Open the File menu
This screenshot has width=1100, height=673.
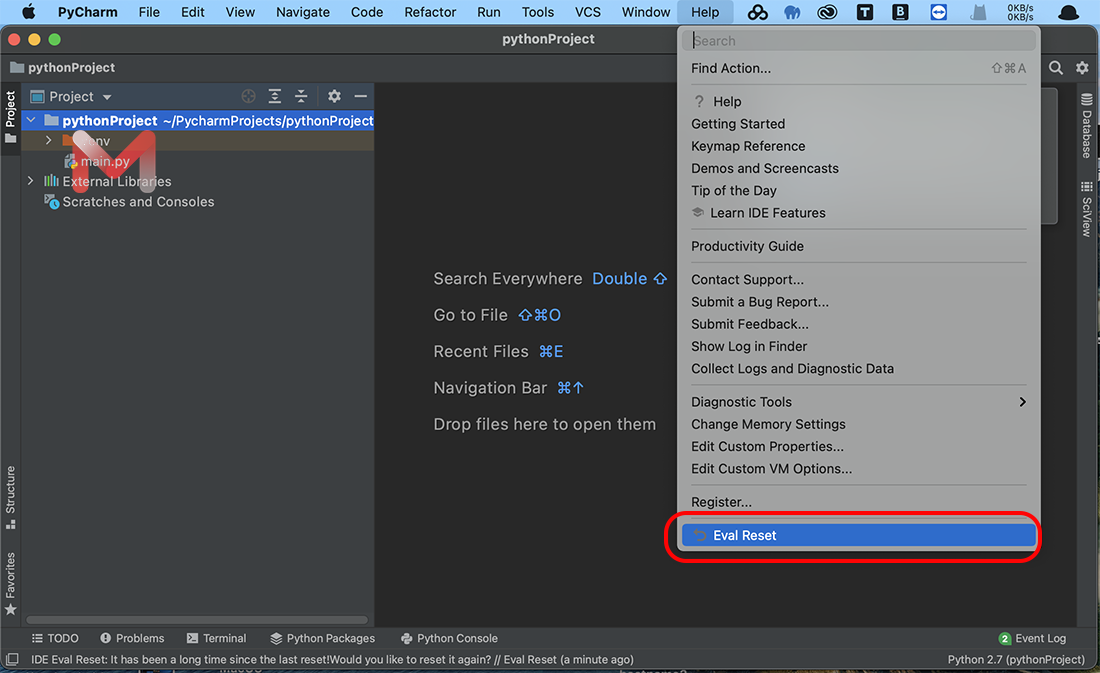click(149, 12)
